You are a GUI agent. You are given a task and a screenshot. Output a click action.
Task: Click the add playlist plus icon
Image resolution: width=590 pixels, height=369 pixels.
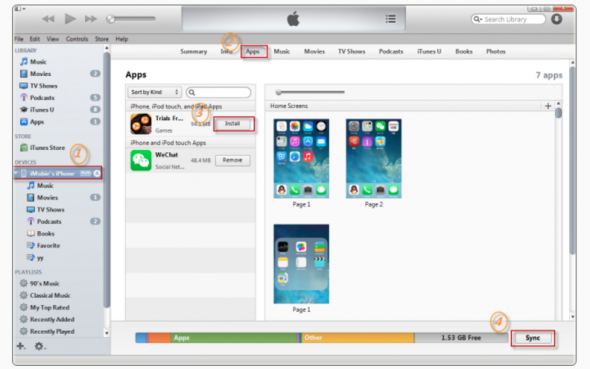coord(21,346)
